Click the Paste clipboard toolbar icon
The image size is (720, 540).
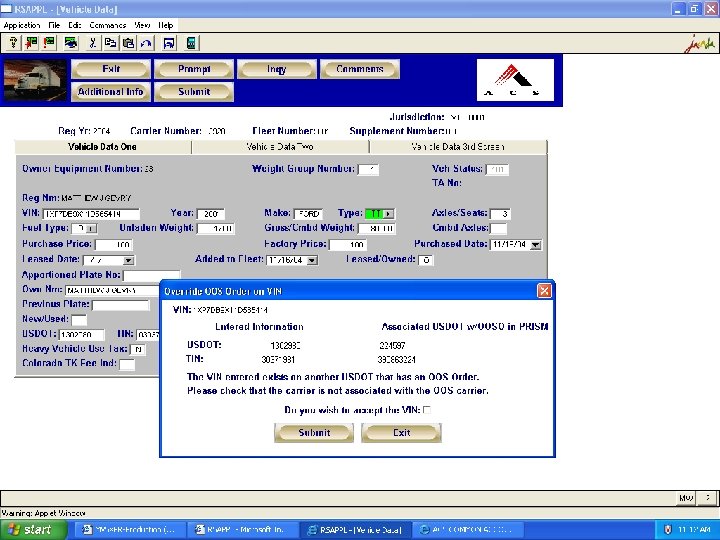click(x=129, y=43)
